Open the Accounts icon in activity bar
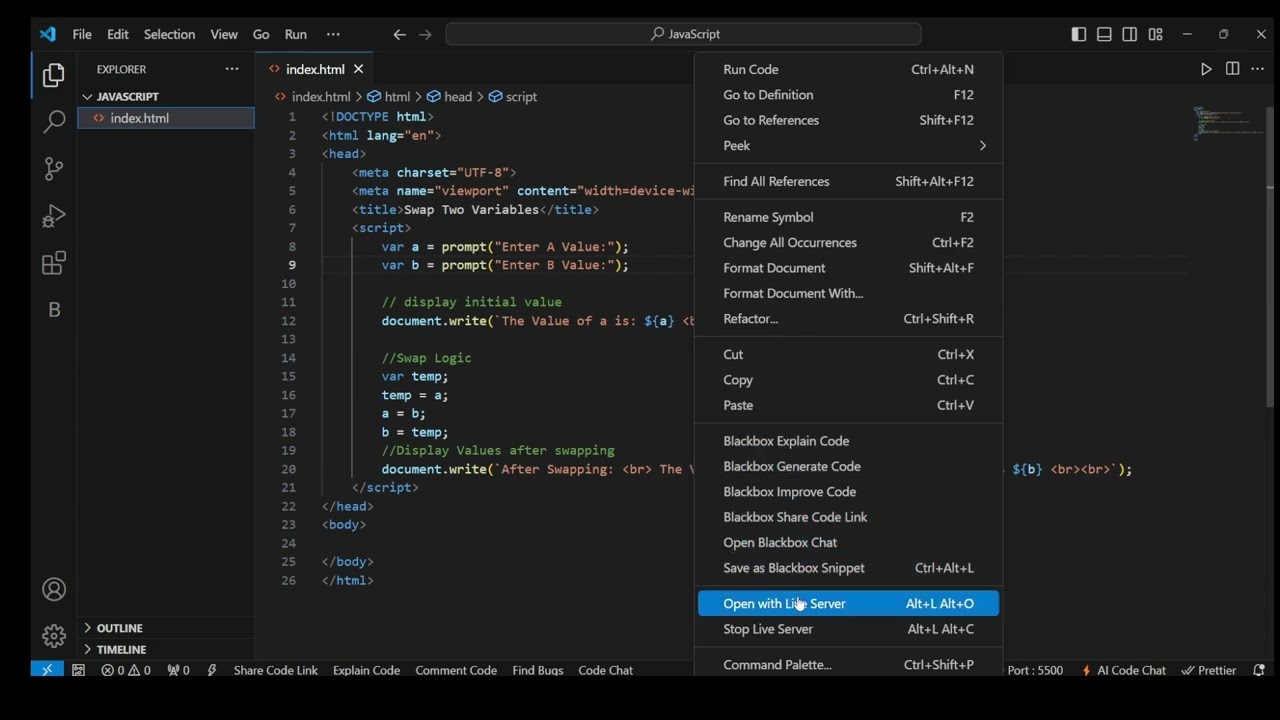The width and height of the screenshot is (1280, 720). [54, 589]
